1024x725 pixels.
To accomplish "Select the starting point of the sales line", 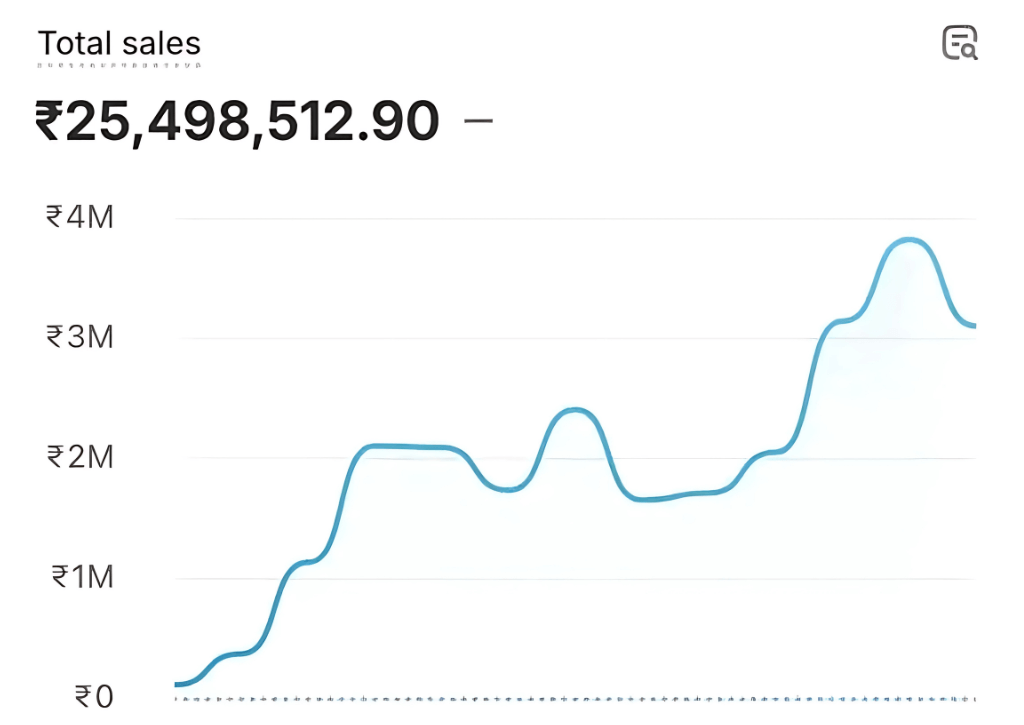I will point(178,685).
